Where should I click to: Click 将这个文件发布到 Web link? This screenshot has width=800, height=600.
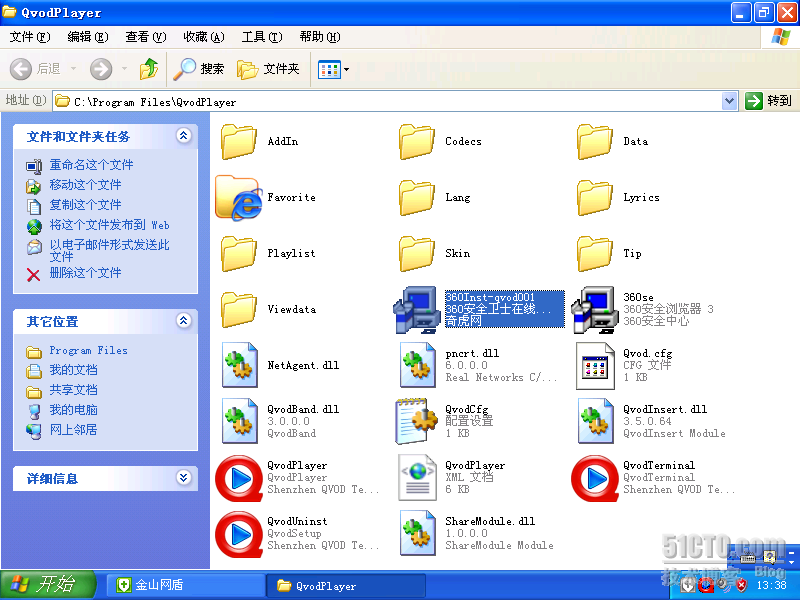pos(109,225)
